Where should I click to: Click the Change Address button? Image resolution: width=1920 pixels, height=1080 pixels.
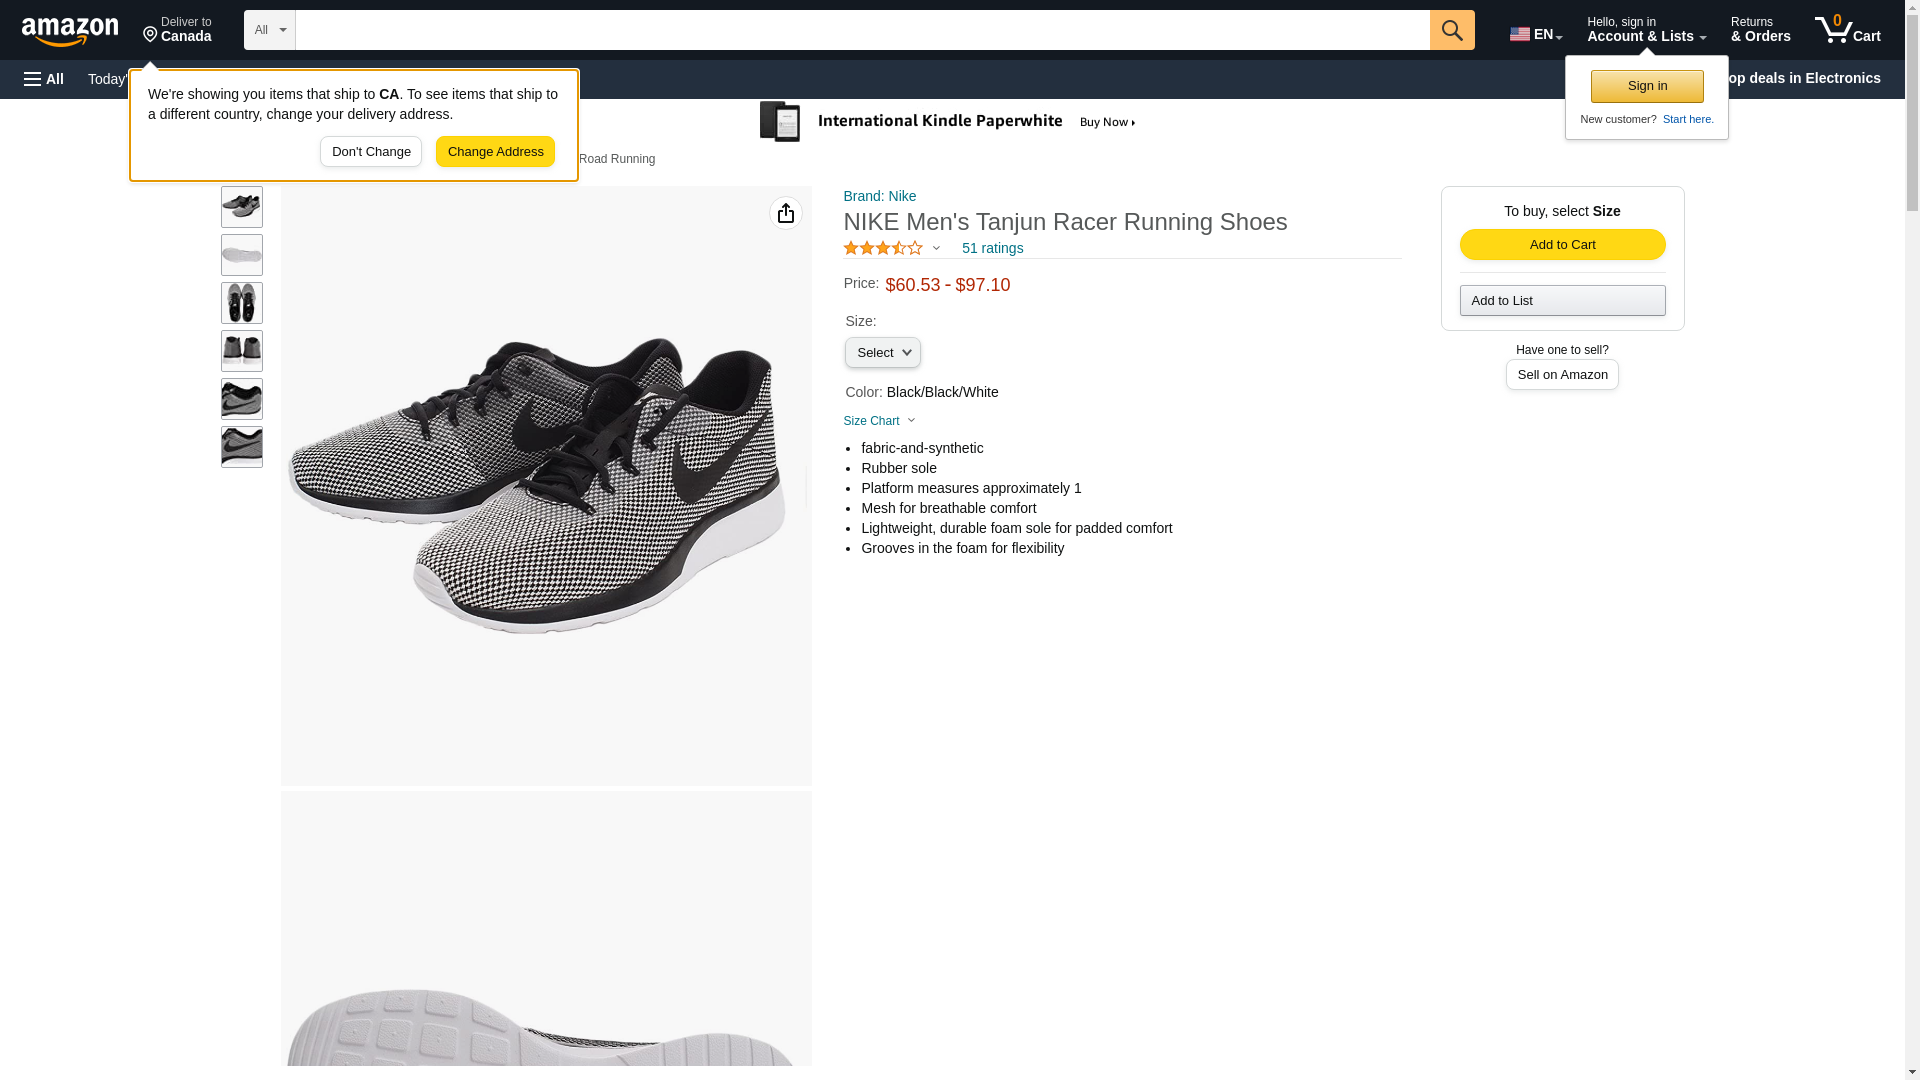coord(495,152)
